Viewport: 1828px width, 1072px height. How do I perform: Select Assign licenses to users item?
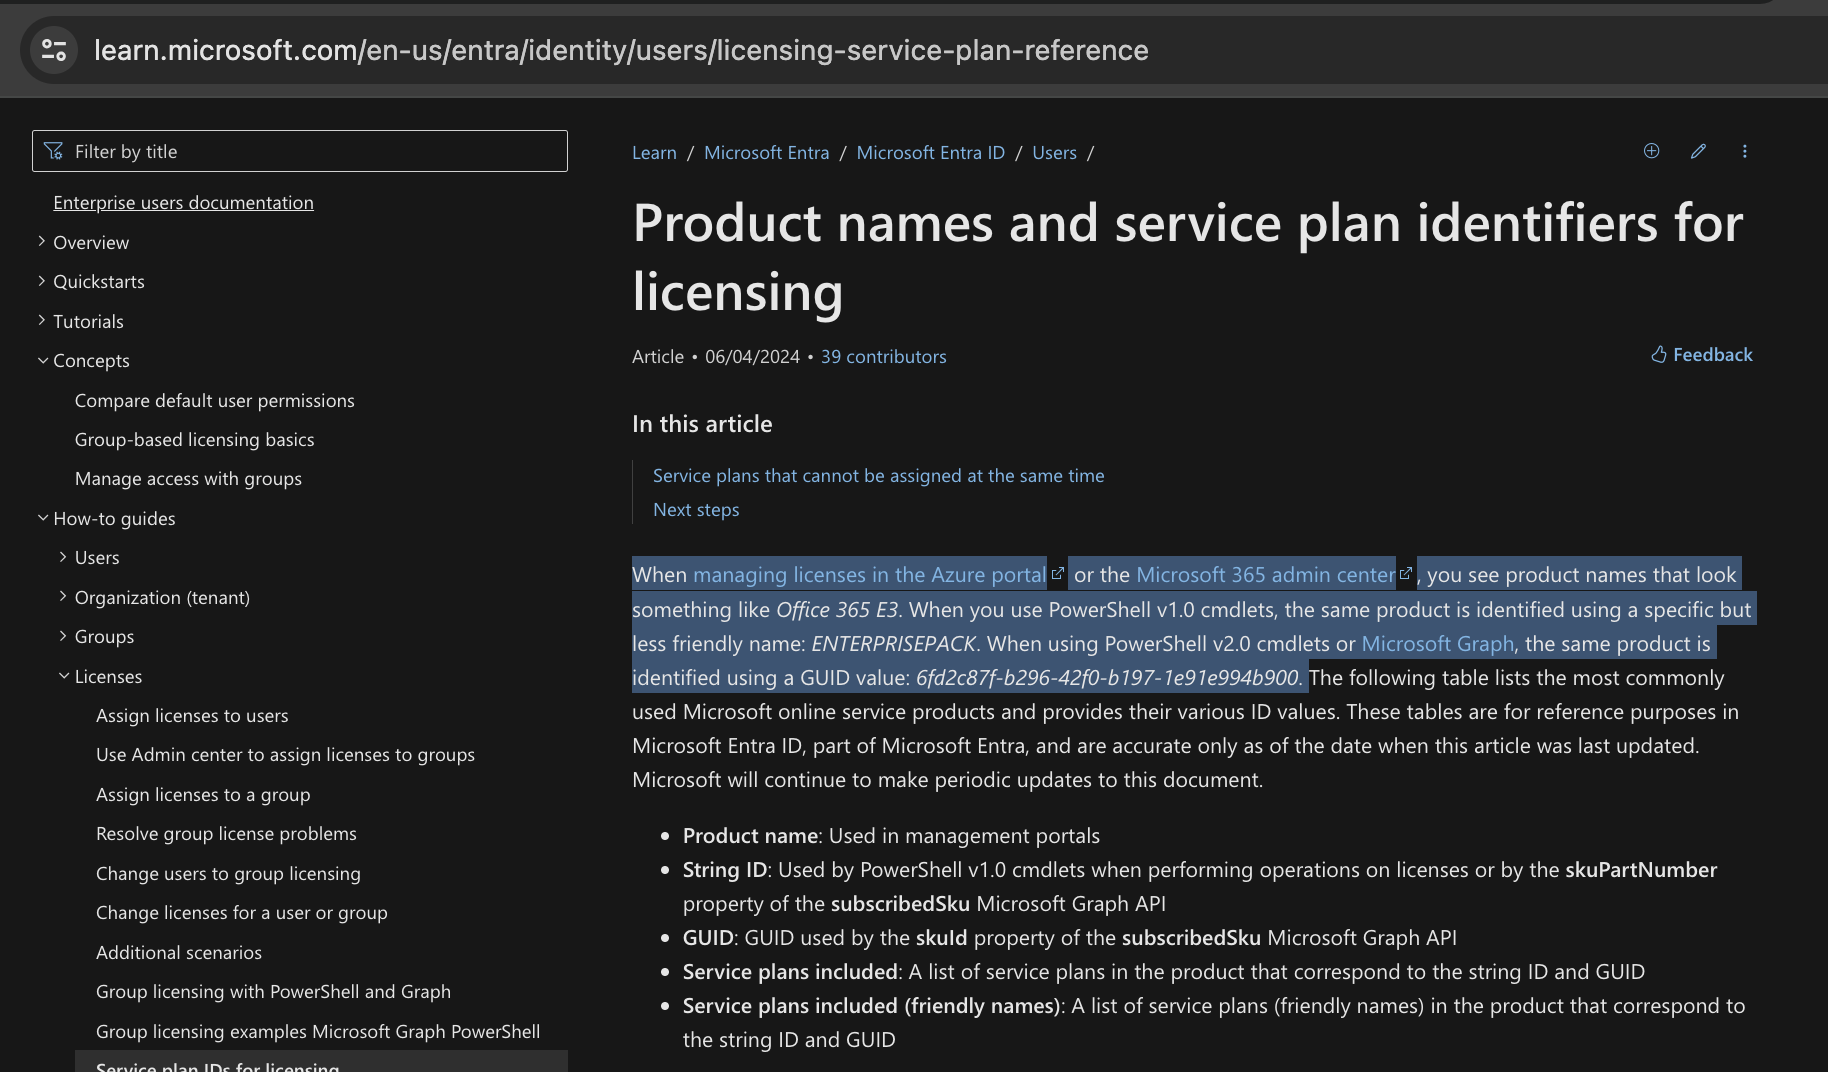click(192, 715)
